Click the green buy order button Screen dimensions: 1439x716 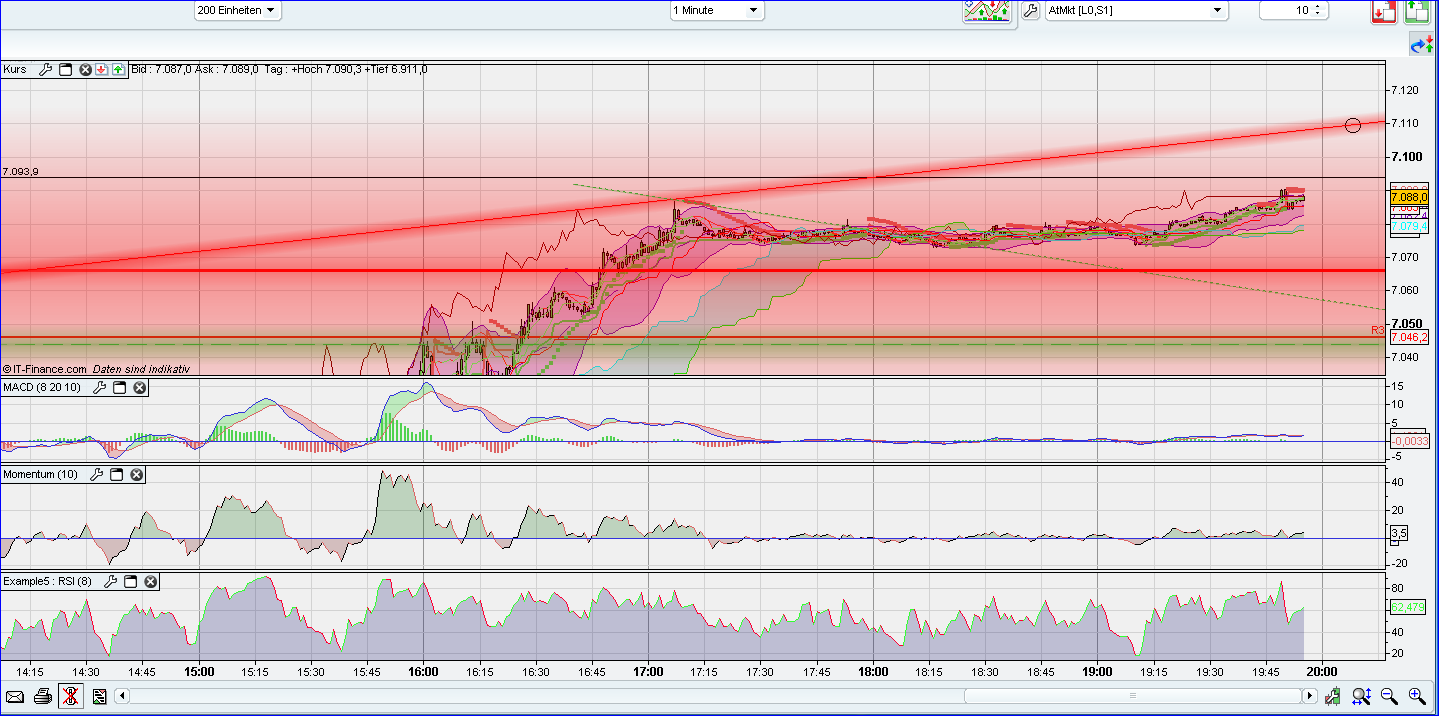click(x=1417, y=11)
